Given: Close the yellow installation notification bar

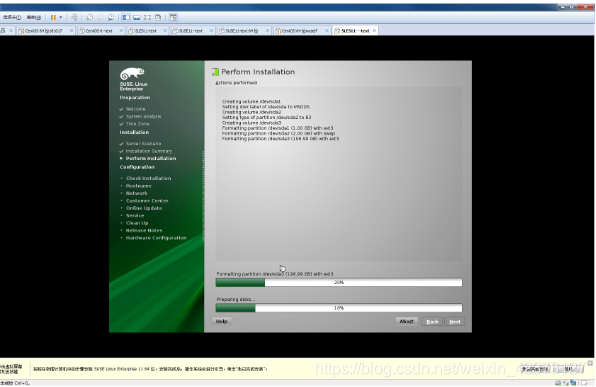Looking at the screenshot, I should click(590, 363).
